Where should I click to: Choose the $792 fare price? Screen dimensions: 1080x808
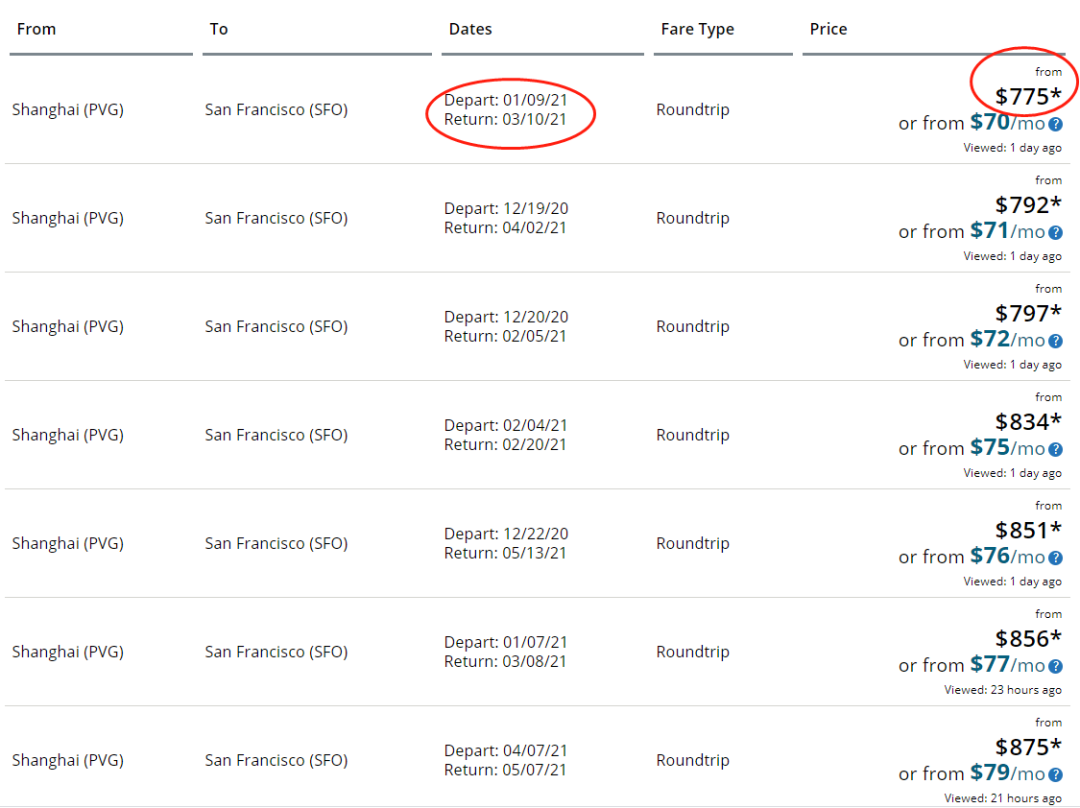(1027, 205)
